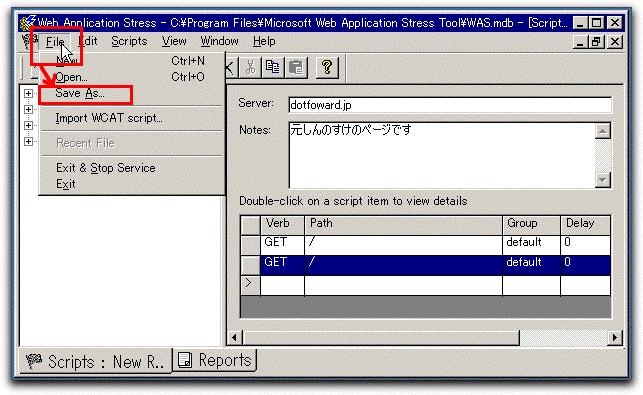Expand the fourth tree node plus sign

(28, 142)
